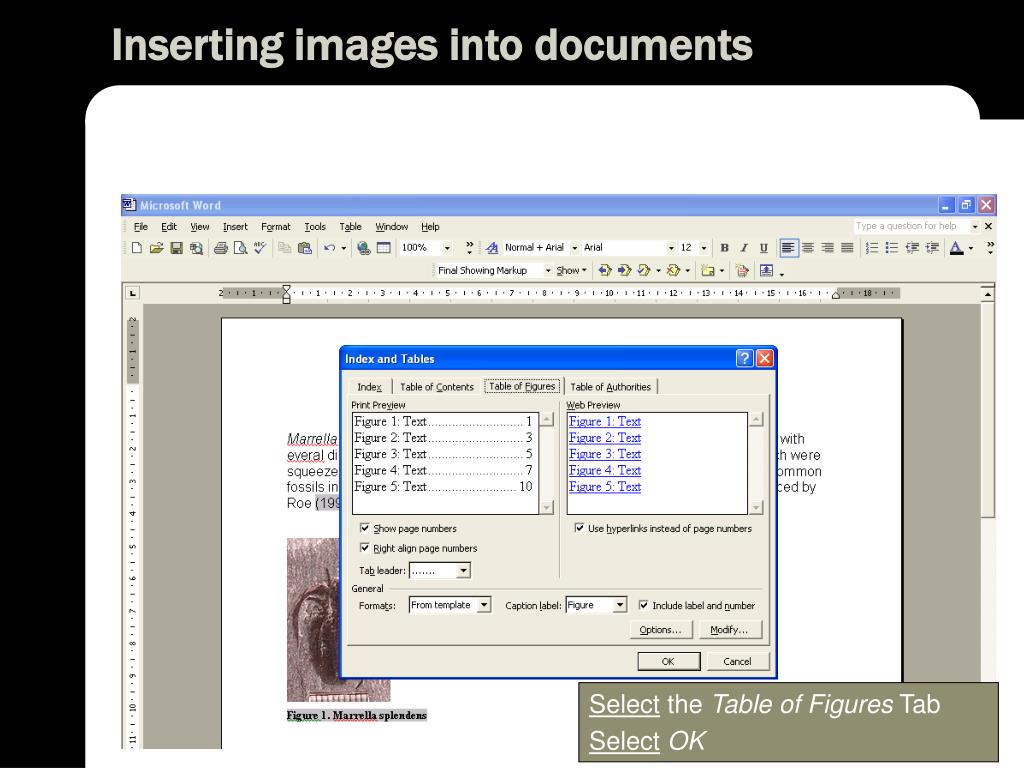Click the OK button

click(669, 661)
